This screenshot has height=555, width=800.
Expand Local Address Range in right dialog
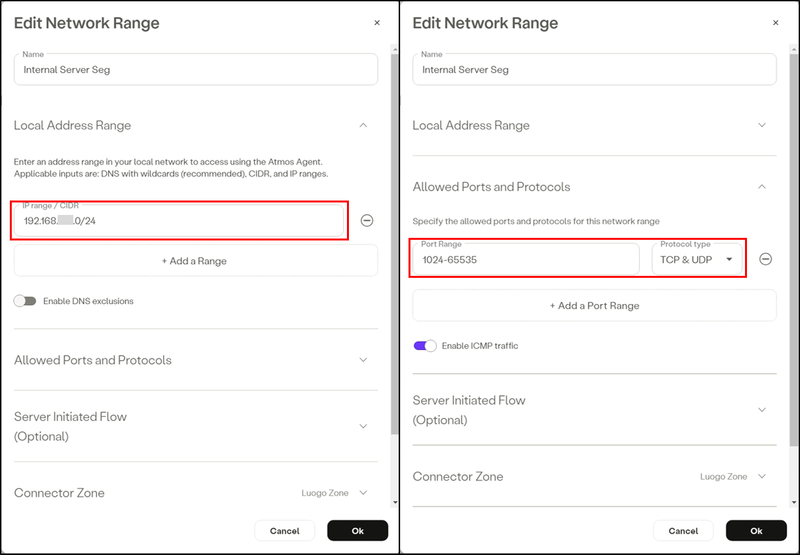pos(762,125)
